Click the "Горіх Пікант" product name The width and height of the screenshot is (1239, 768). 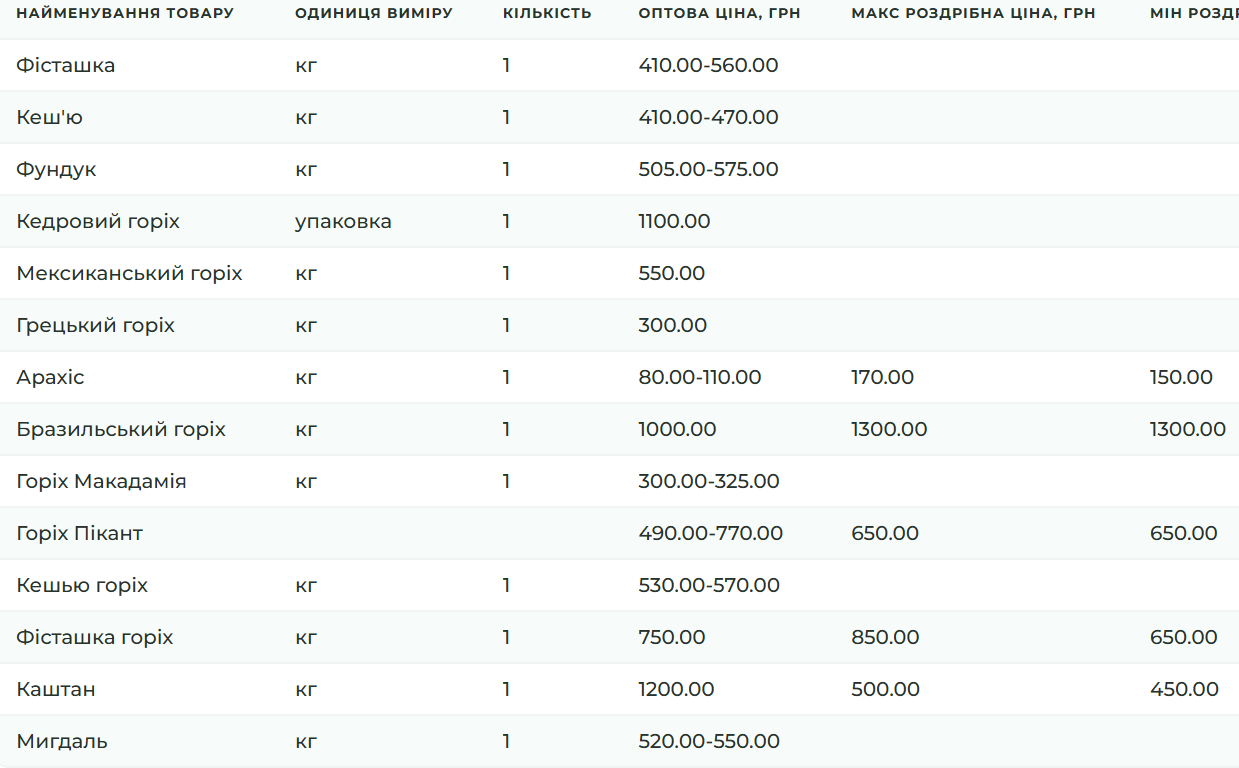(79, 533)
